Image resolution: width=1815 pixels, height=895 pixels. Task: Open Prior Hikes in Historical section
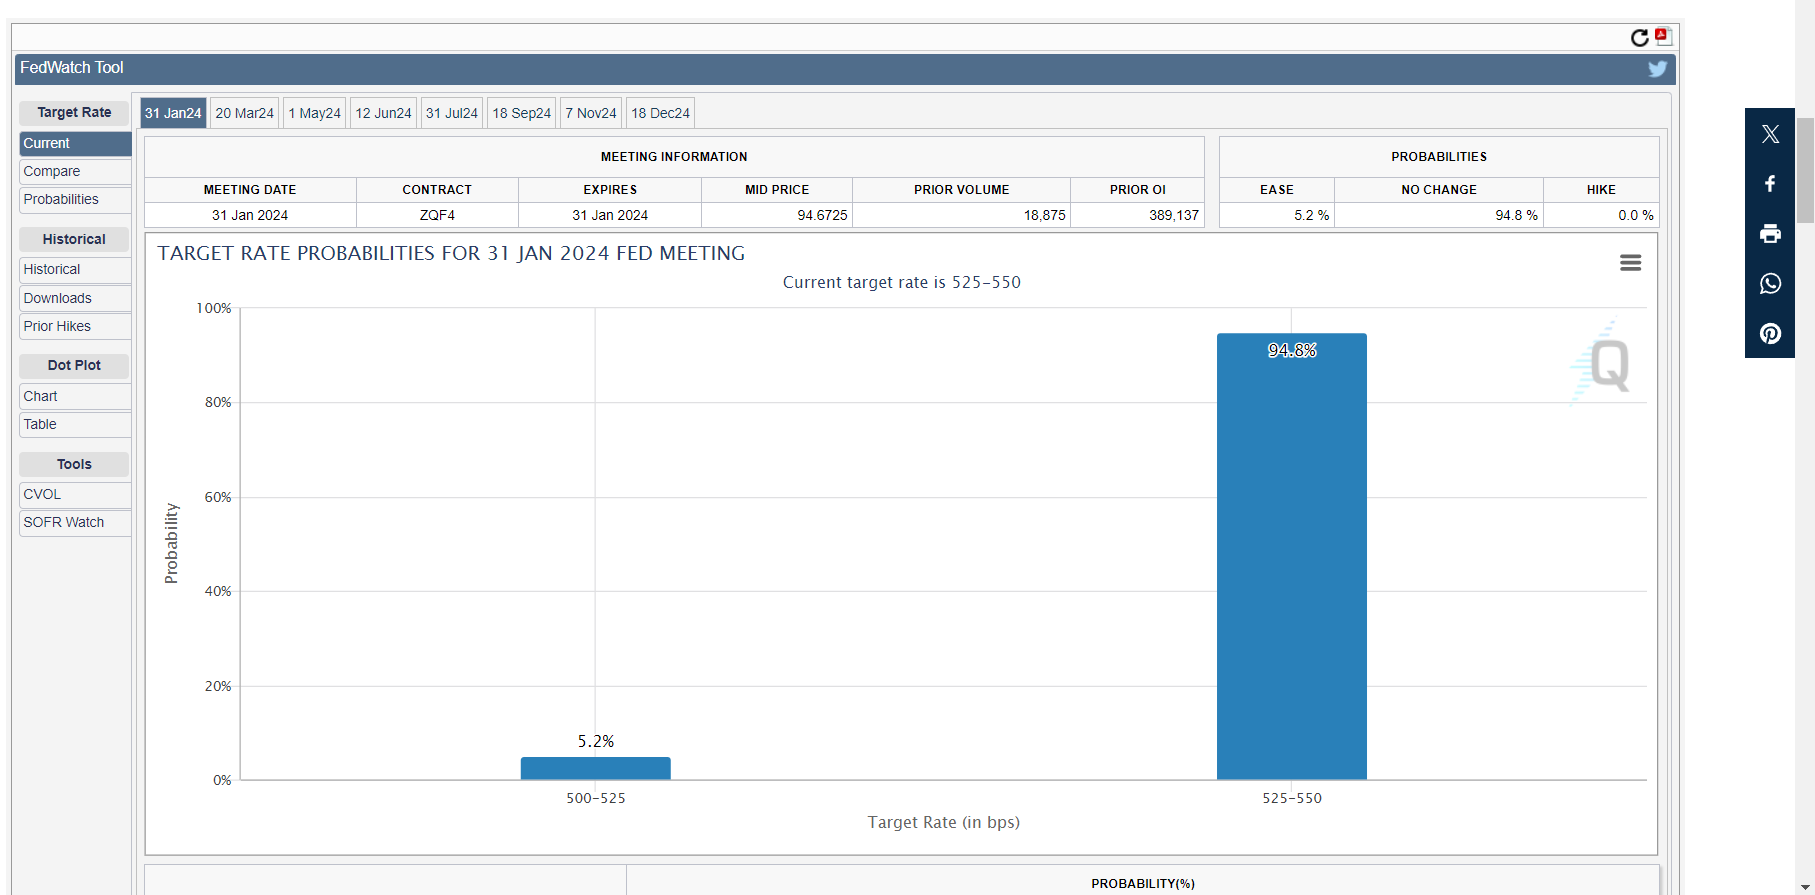coord(75,326)
